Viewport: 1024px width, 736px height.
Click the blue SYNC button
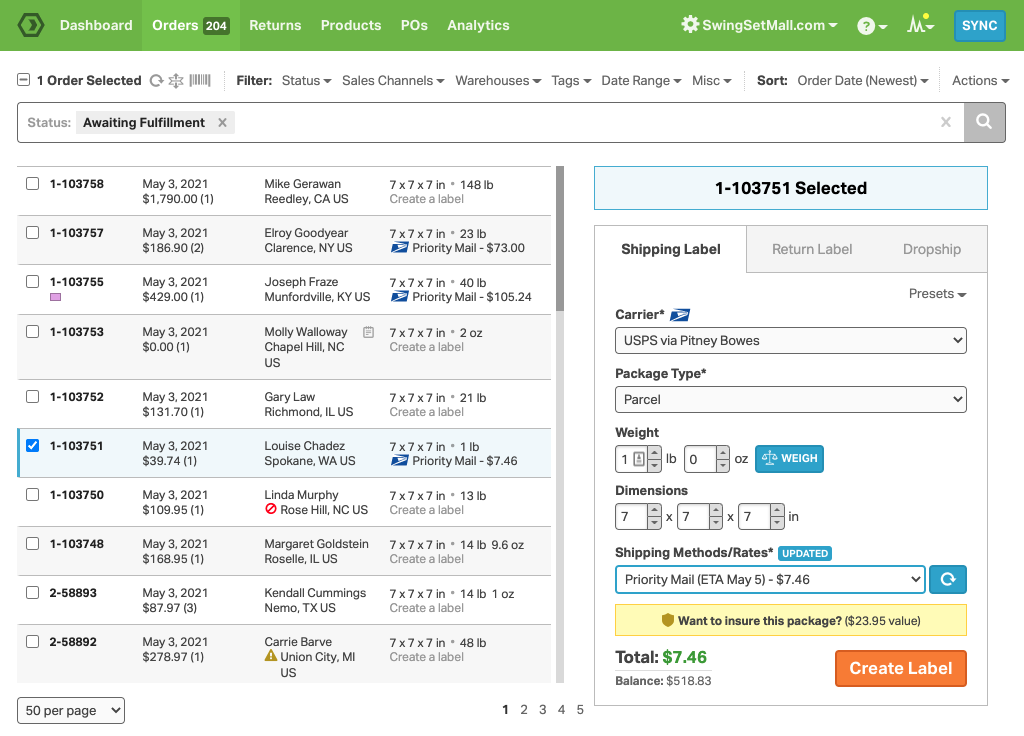pyautogui.click(x=979, y=25)
